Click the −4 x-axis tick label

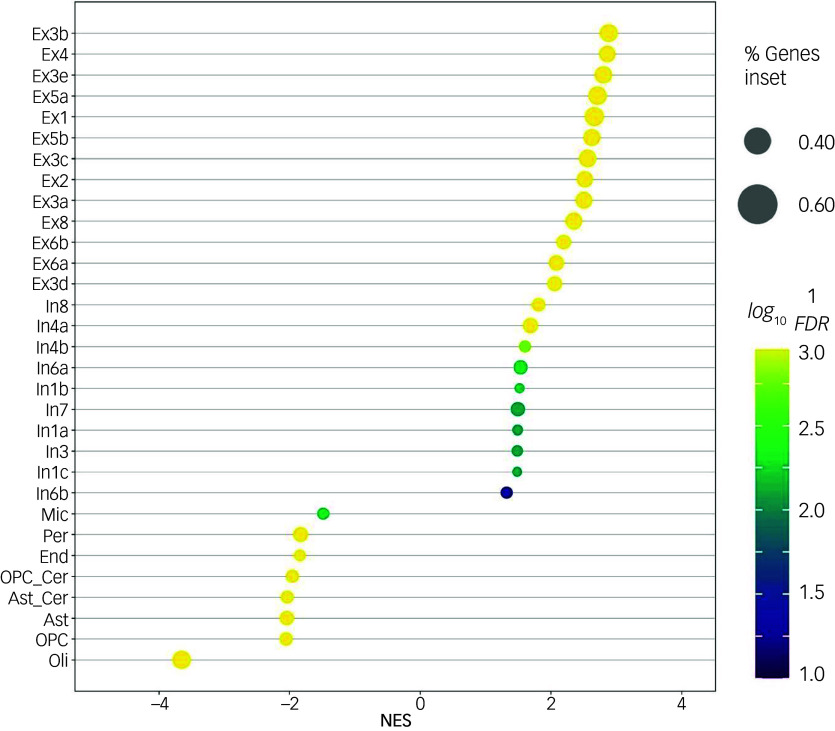[x=158, y=704]
